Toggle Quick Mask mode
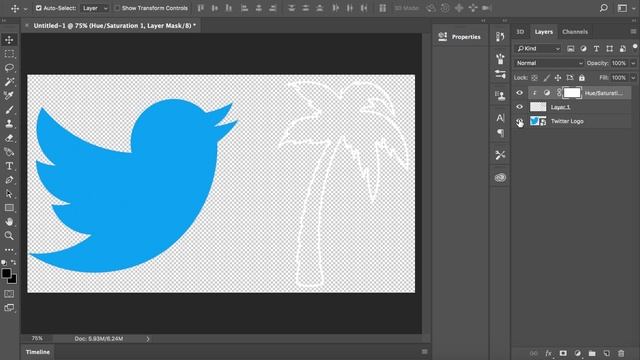This screenshot has height=360, width=640. pyautogui.click(x=9, y=294)
